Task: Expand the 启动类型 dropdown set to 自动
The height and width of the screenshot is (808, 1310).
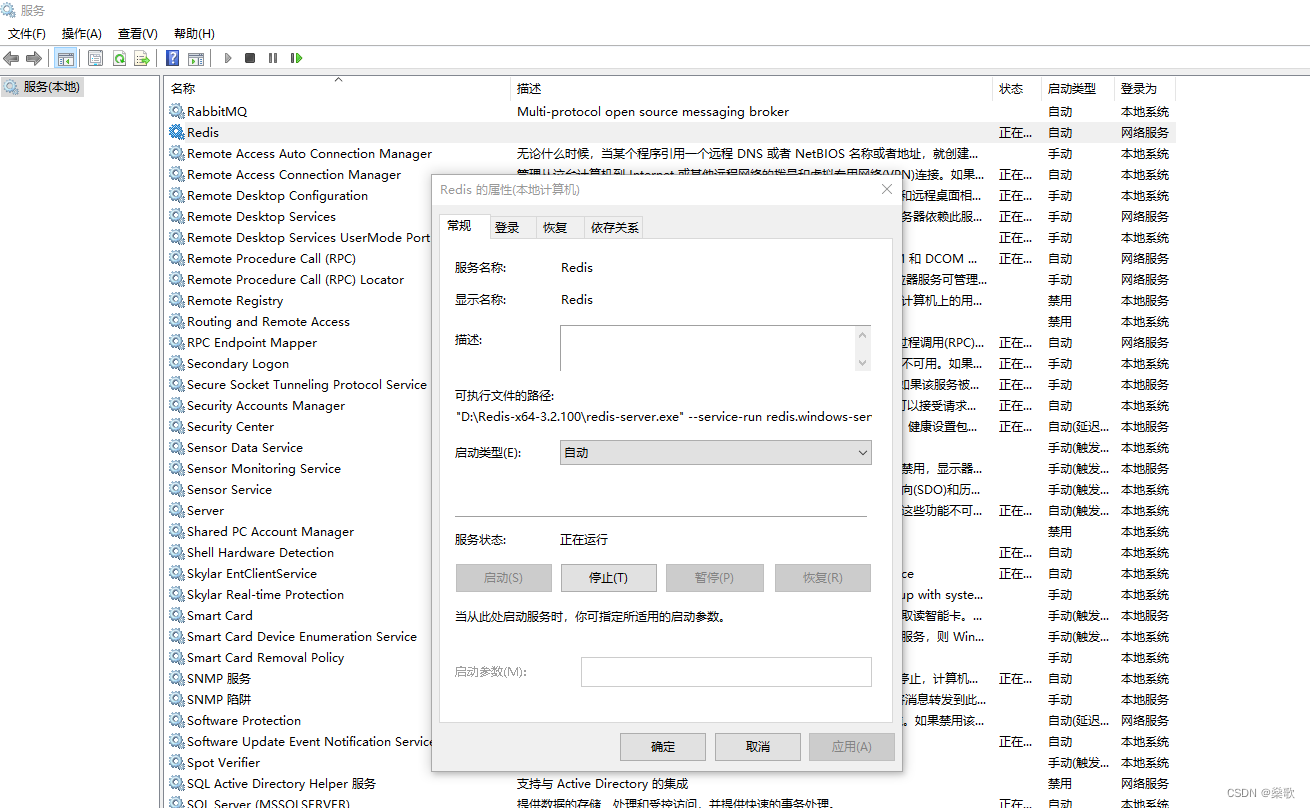Action: point(715,453)
